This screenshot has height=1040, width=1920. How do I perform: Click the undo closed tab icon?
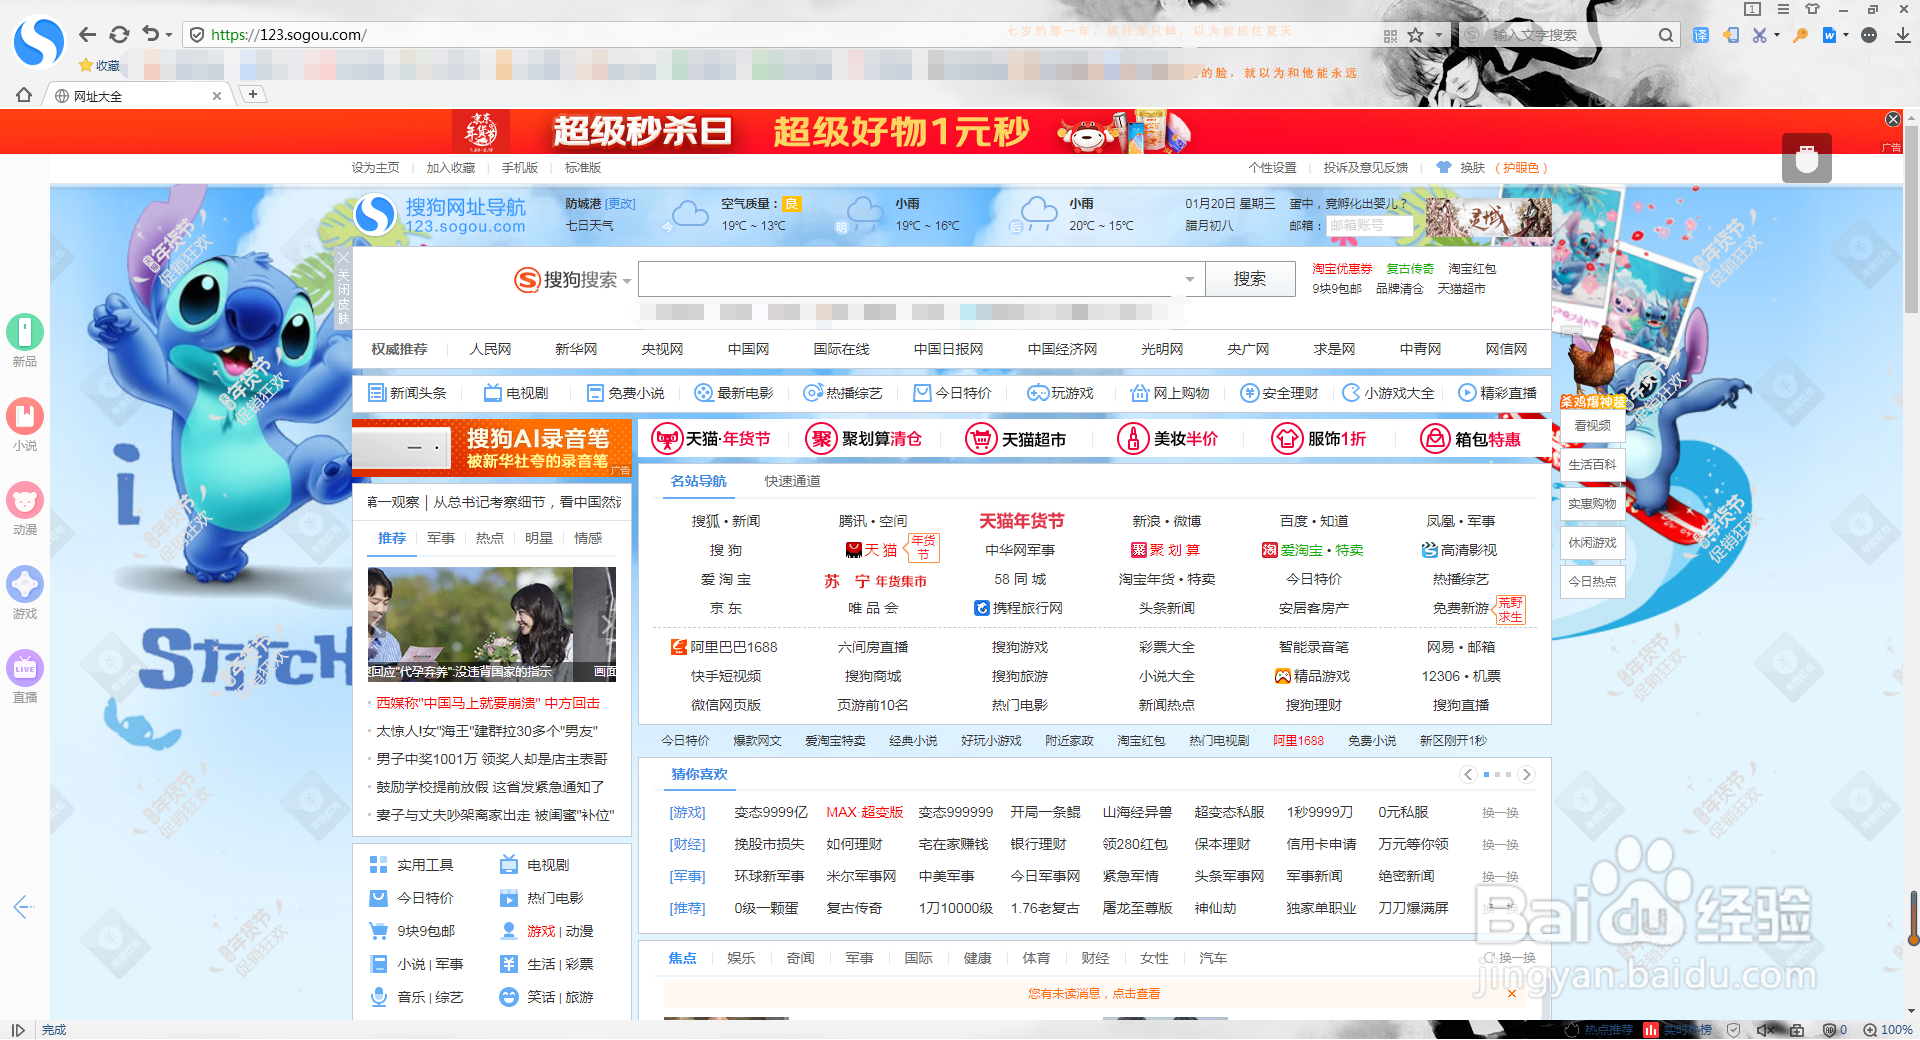pyautogui.click(x=150, y=34)
